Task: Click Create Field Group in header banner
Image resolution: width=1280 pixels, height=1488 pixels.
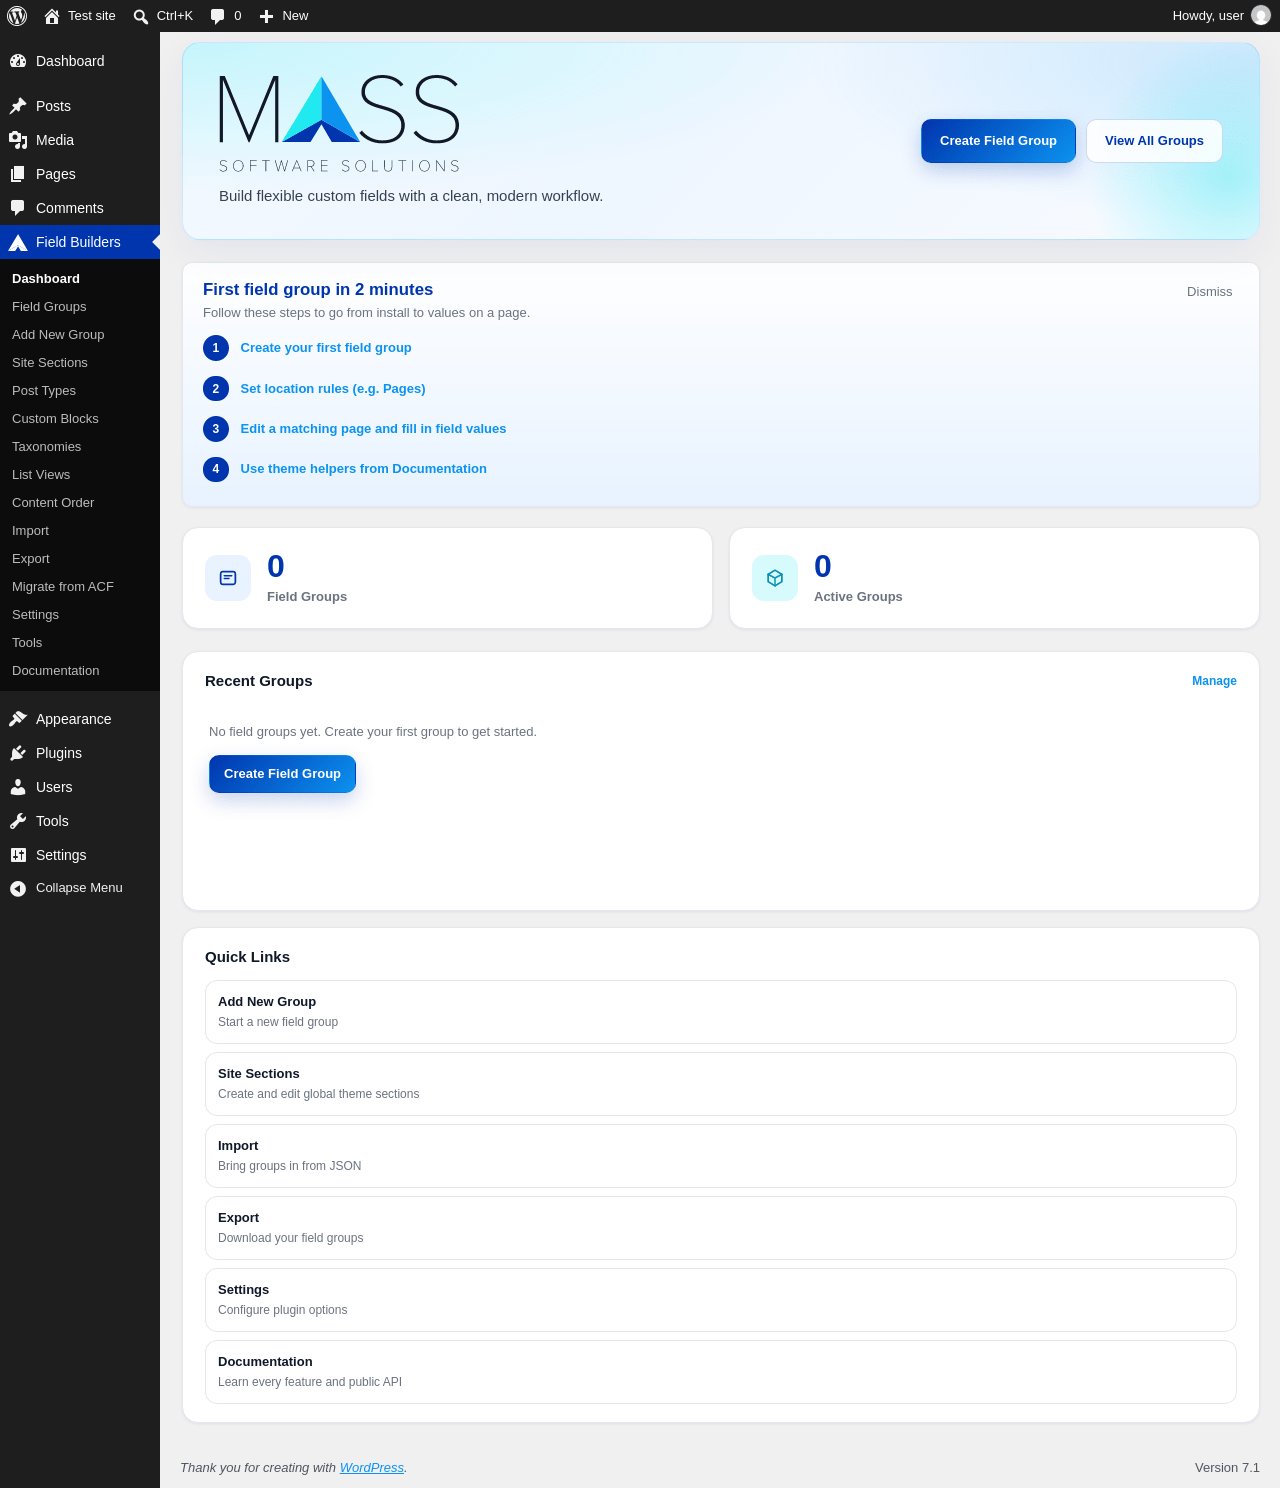Action: 998,141
